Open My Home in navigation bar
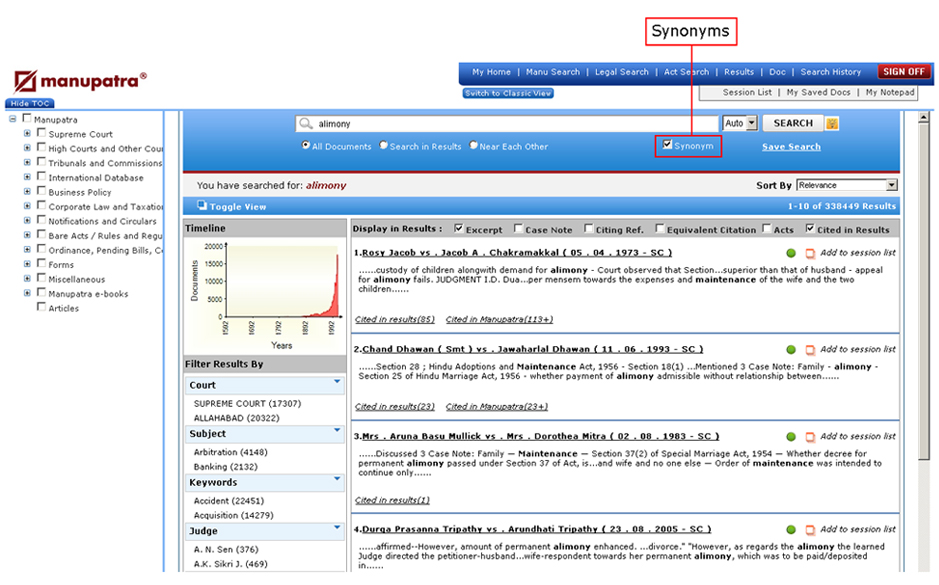The height and width of the screenshot is (585, 939). point(491,72)
